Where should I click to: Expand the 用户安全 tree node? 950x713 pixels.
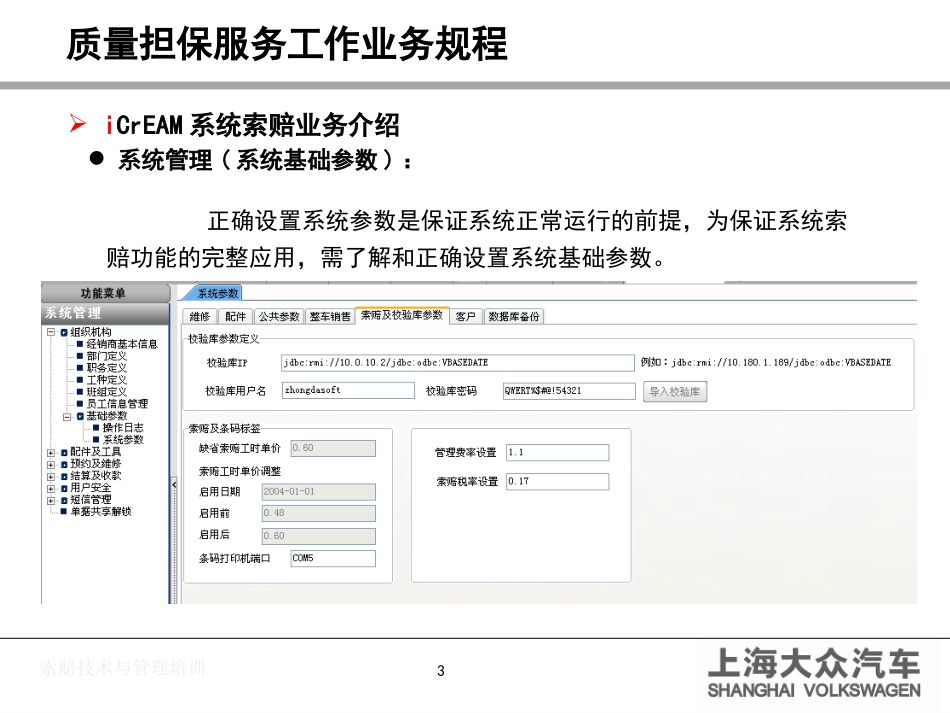point(51,488)
